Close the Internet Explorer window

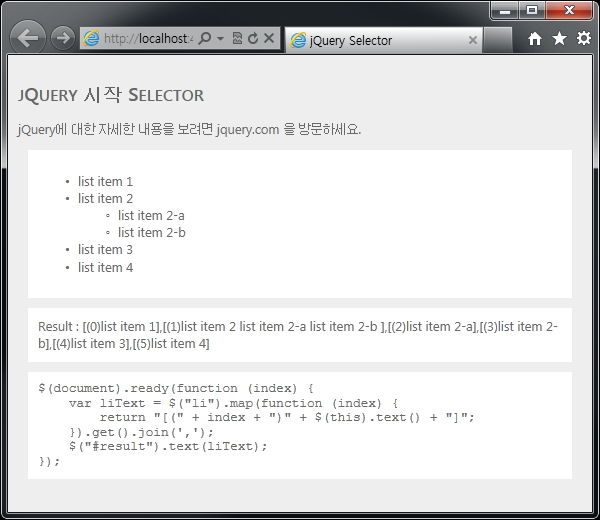[569, 10]
